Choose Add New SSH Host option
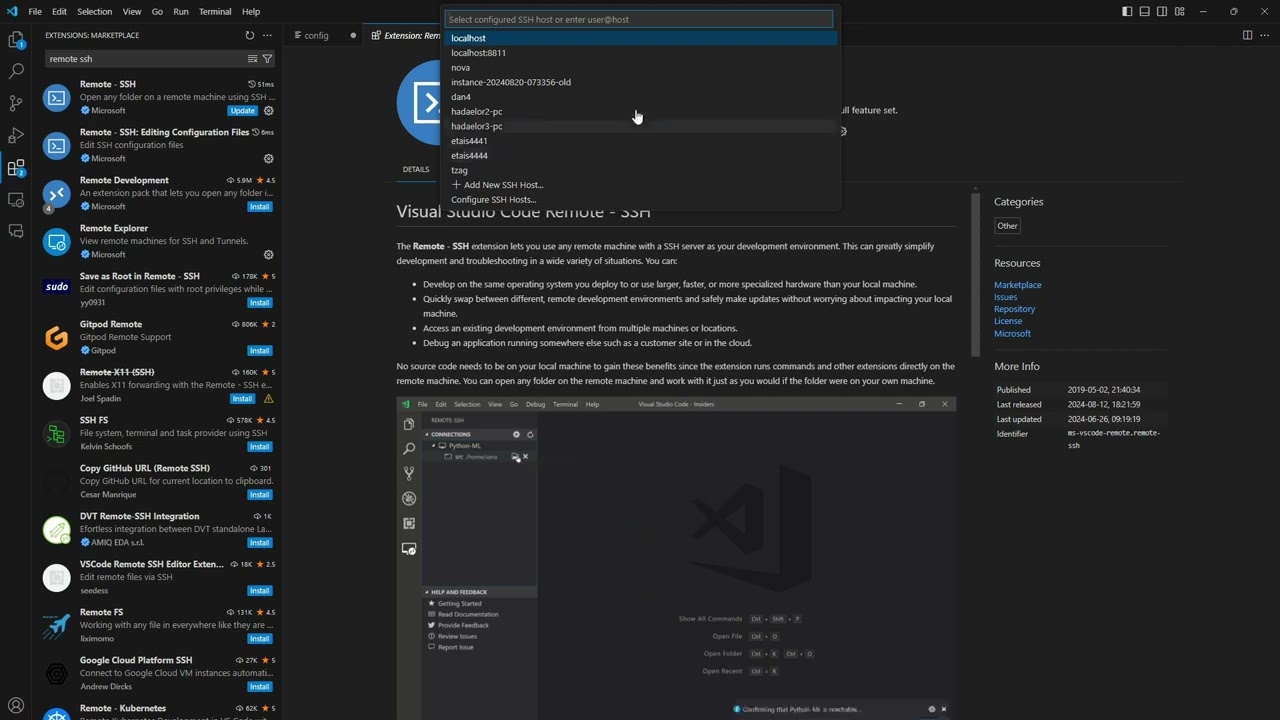 (640, 185)
